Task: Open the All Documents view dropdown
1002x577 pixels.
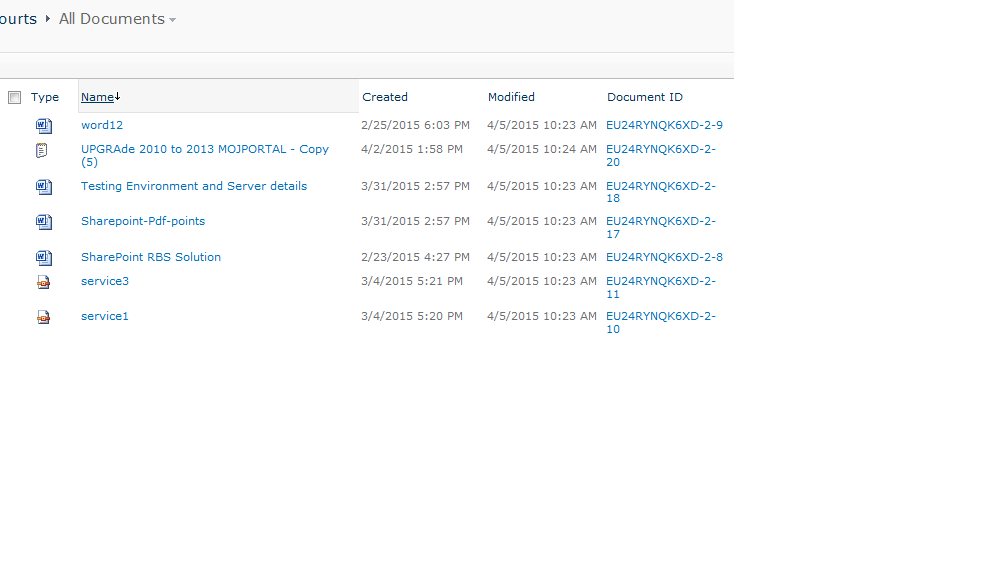Action: pyautogui.click(x=172, y=20)
